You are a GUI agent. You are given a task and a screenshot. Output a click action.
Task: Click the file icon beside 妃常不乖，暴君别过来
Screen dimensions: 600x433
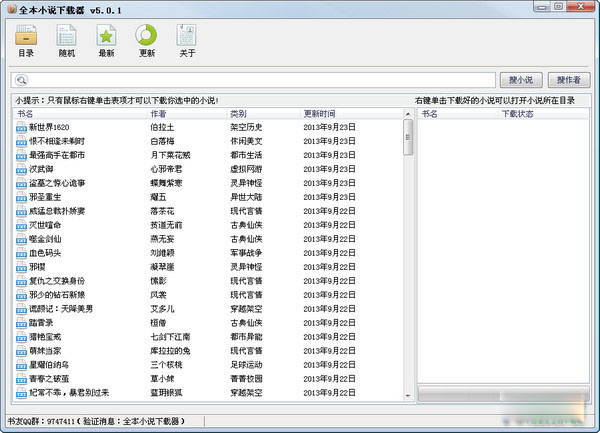coord(21,393)
